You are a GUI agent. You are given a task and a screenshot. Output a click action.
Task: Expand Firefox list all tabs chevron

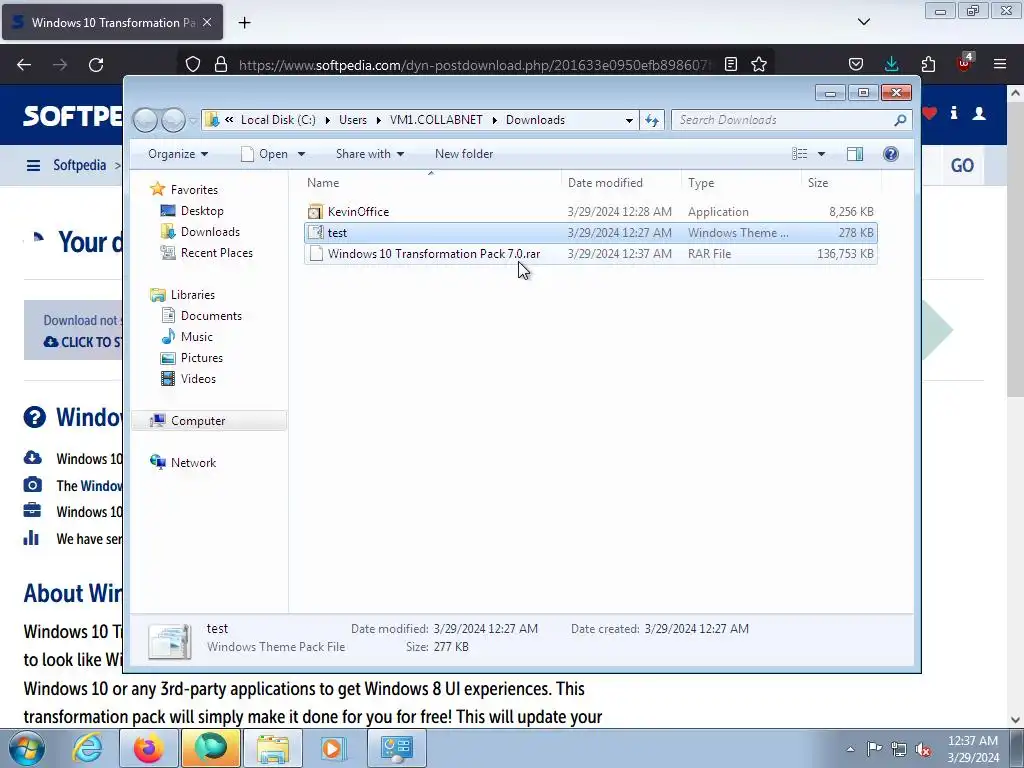coord(863,22)
